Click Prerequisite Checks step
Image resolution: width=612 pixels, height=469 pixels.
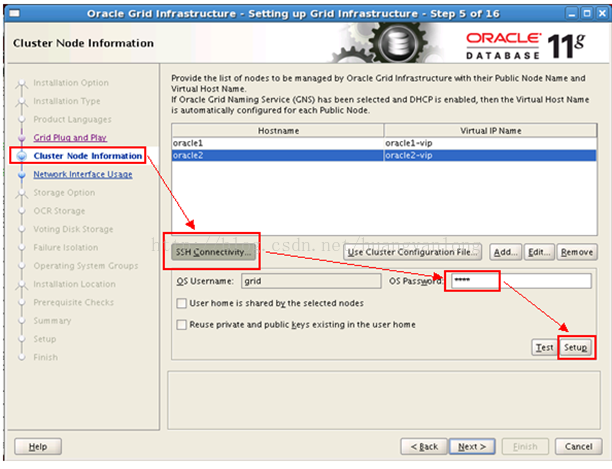73,302
